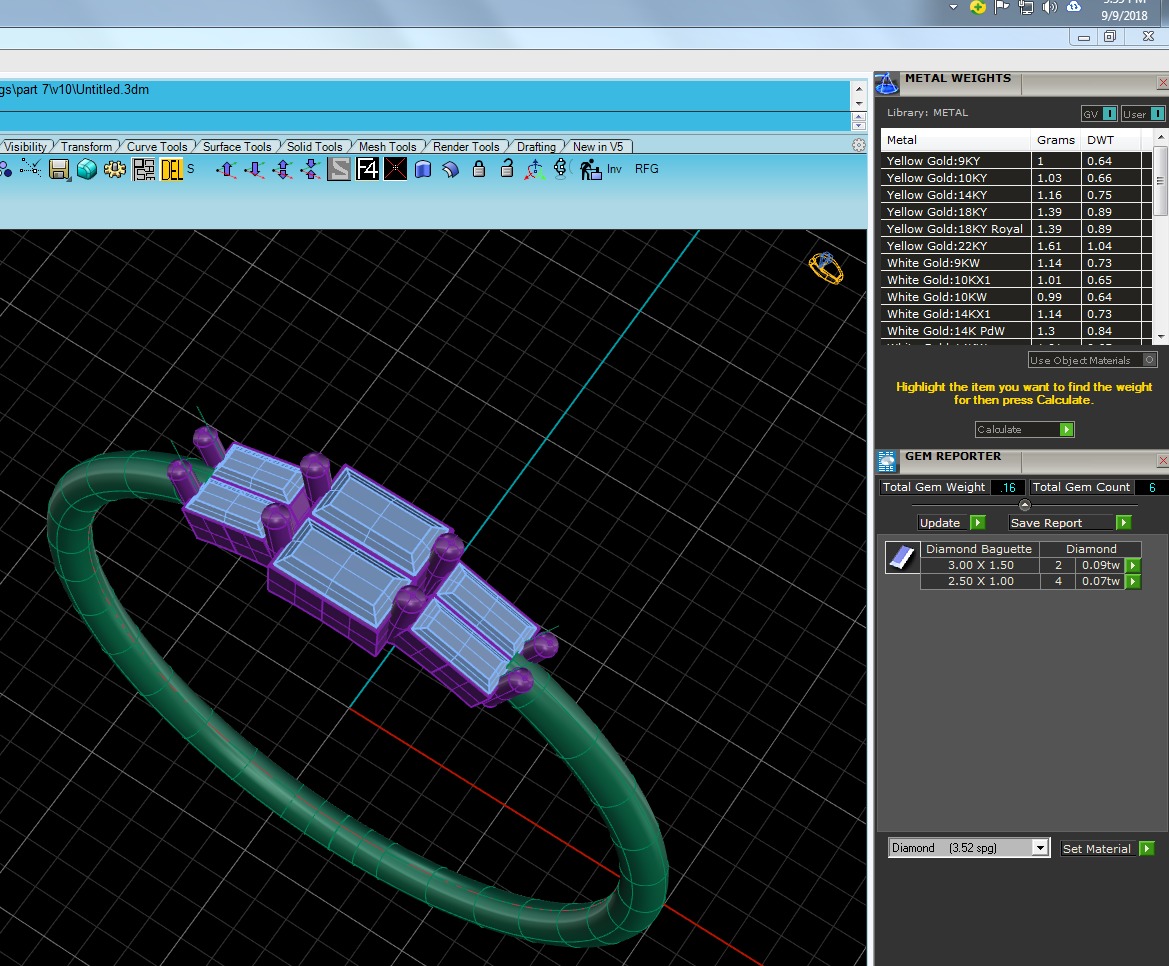The height and width of the screenshot is (966, 1169).
Task: Click metal list scroll up arrow
Action: [1160, 138]
